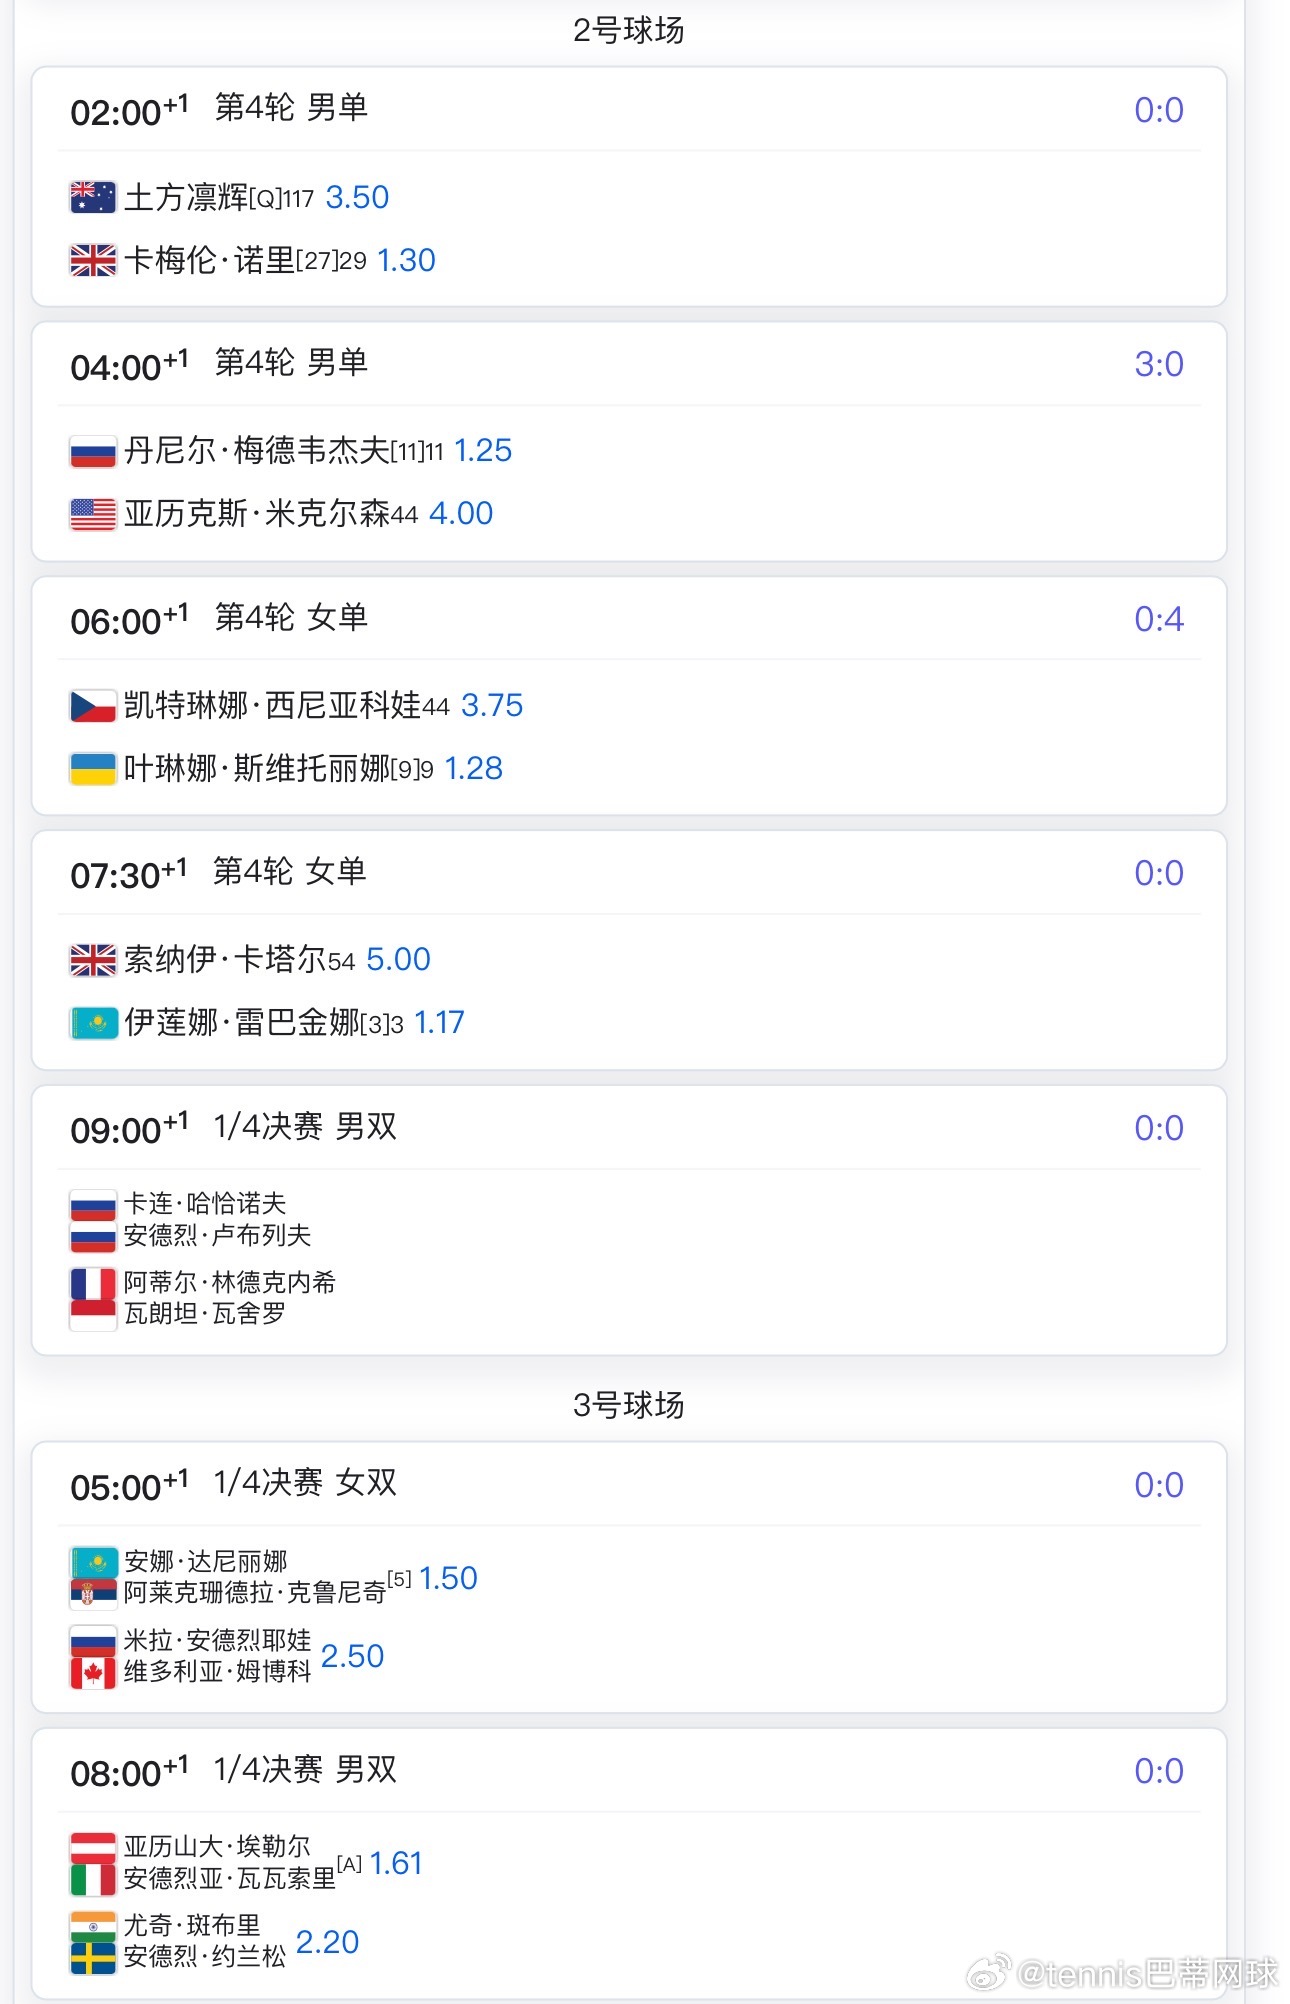Click the UK flag beside 卡梅伦·诺里
The width and height of the screenshot is (1290, 2004).
coord(93,261)
